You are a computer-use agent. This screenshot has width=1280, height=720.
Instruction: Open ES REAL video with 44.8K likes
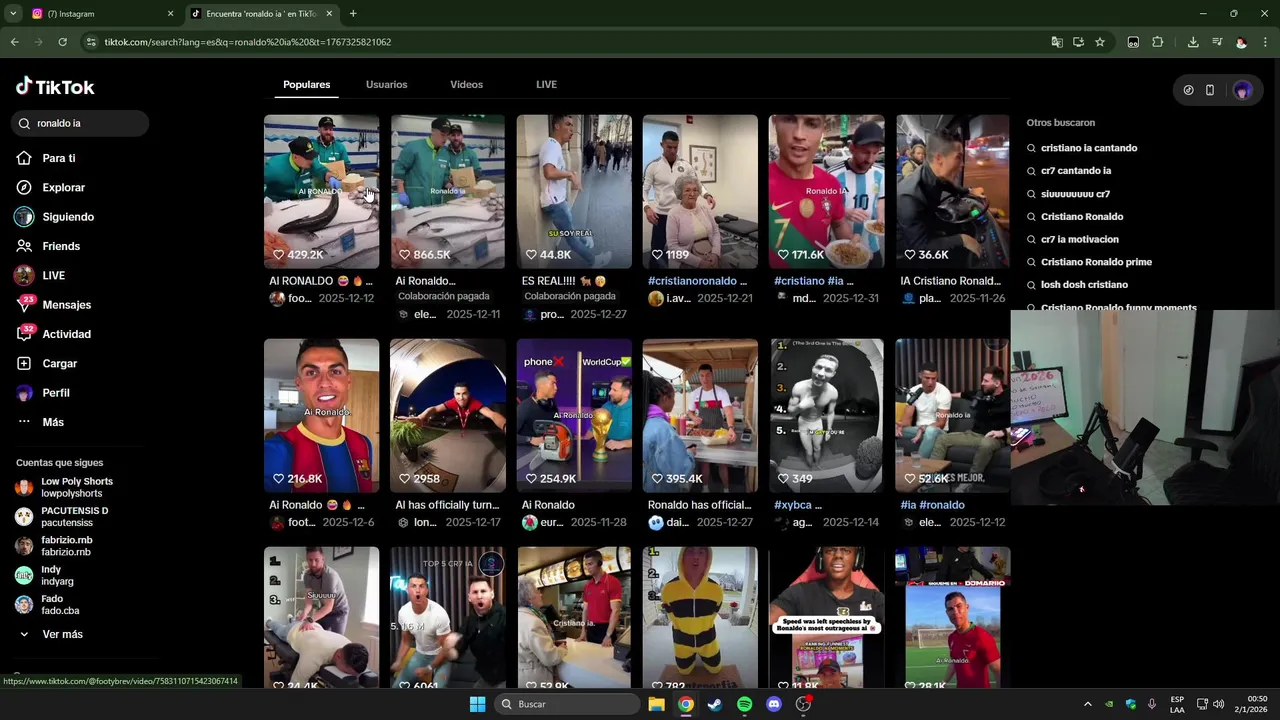click(574, 191)
